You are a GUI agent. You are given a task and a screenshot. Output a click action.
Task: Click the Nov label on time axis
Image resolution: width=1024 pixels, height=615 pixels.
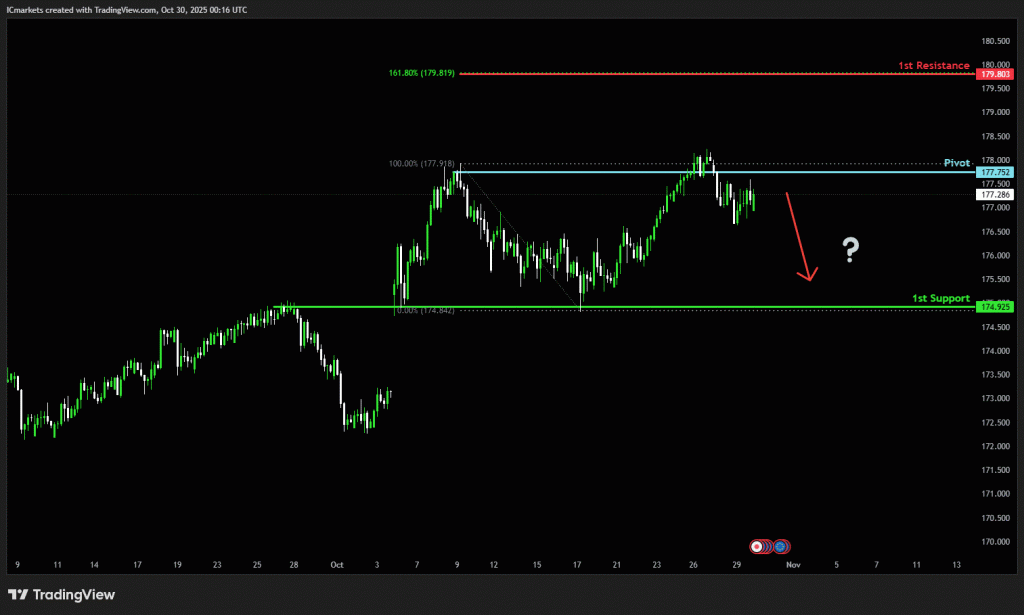pos(793,565)
